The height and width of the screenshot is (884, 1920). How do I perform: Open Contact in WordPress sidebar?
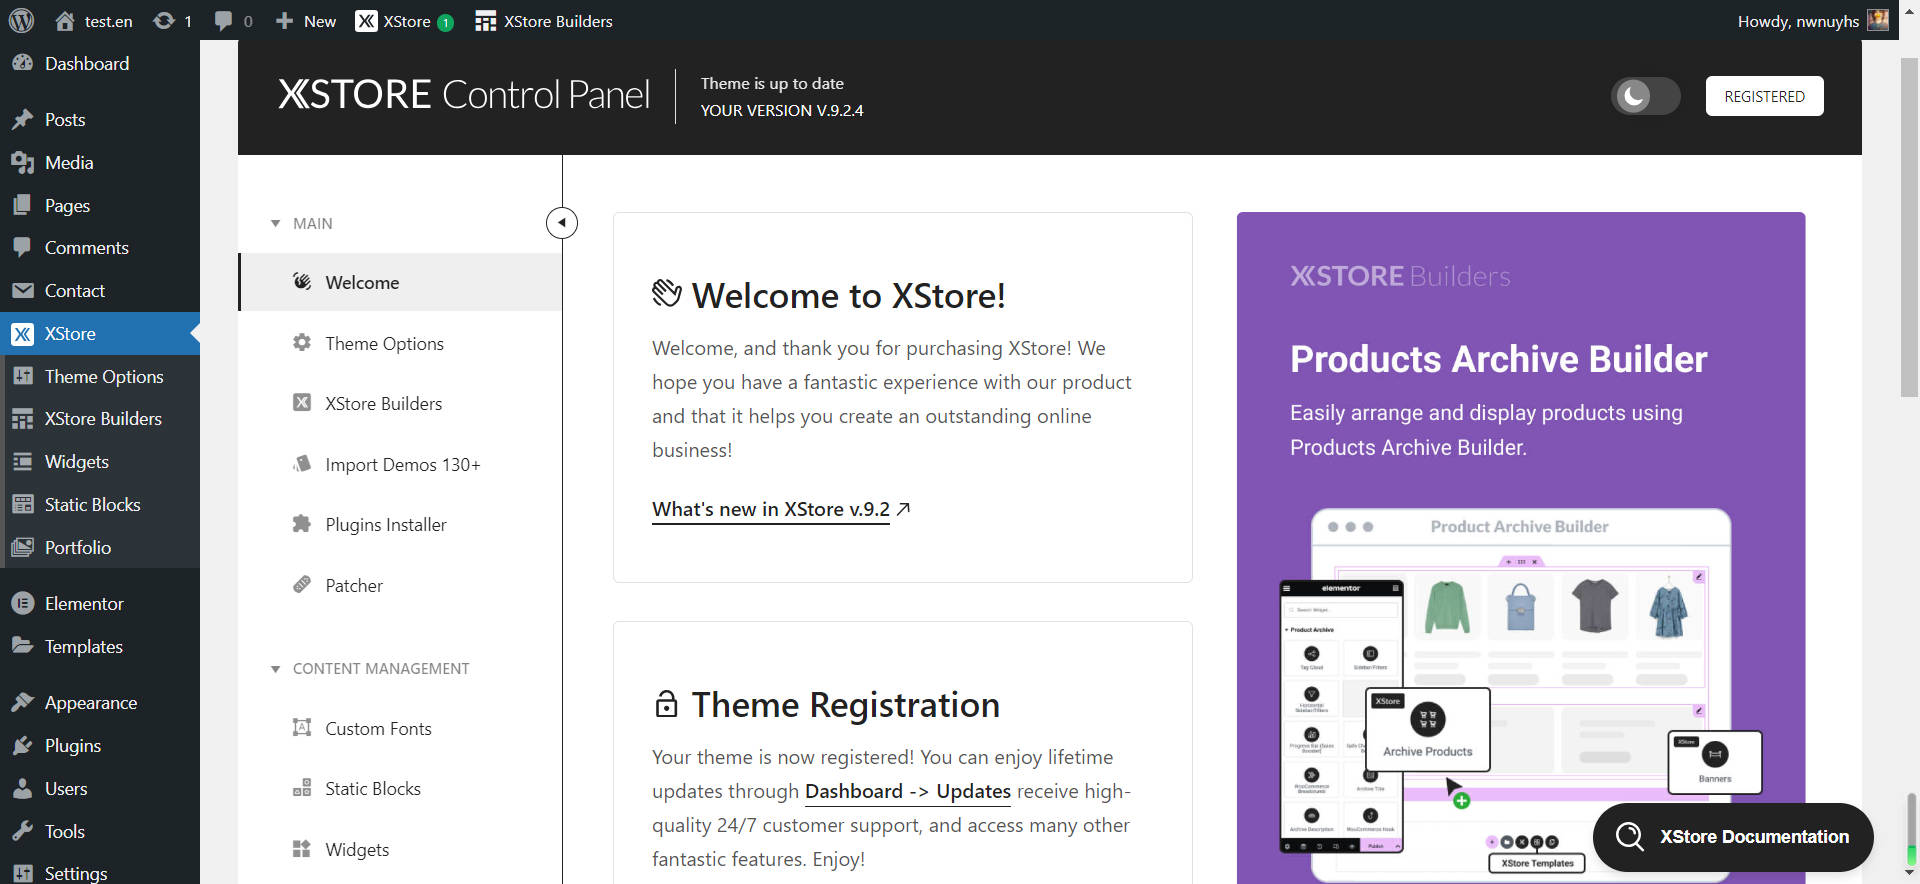pyautogui.click(x=100, y=290)
